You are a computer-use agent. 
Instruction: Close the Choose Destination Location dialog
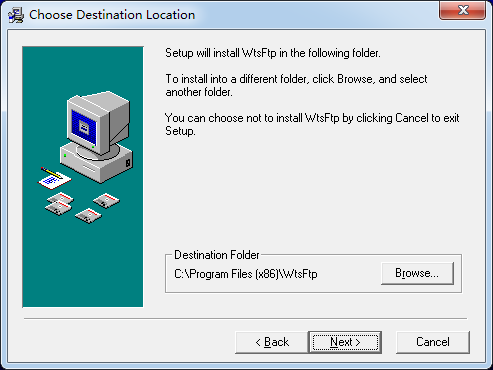click(x=463, y=10)
